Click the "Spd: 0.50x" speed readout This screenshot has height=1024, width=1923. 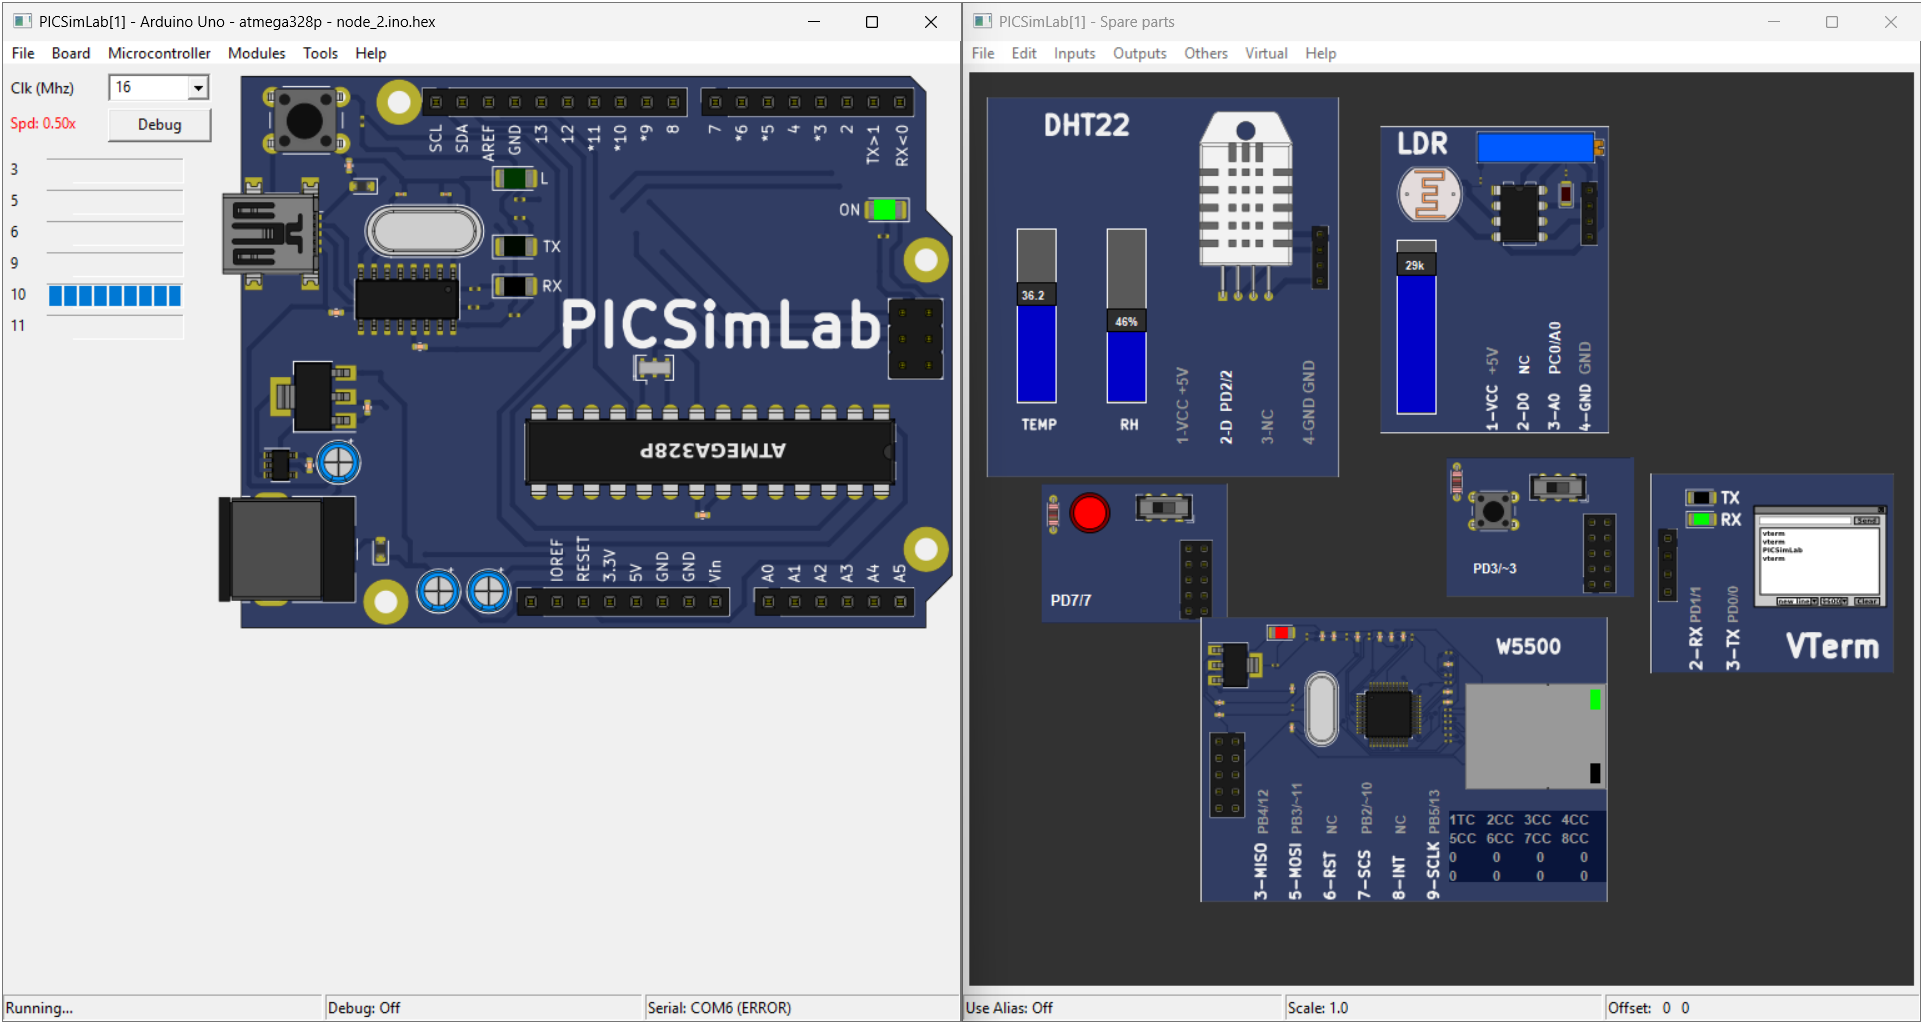pyautogui.click(x=43, y=123)
